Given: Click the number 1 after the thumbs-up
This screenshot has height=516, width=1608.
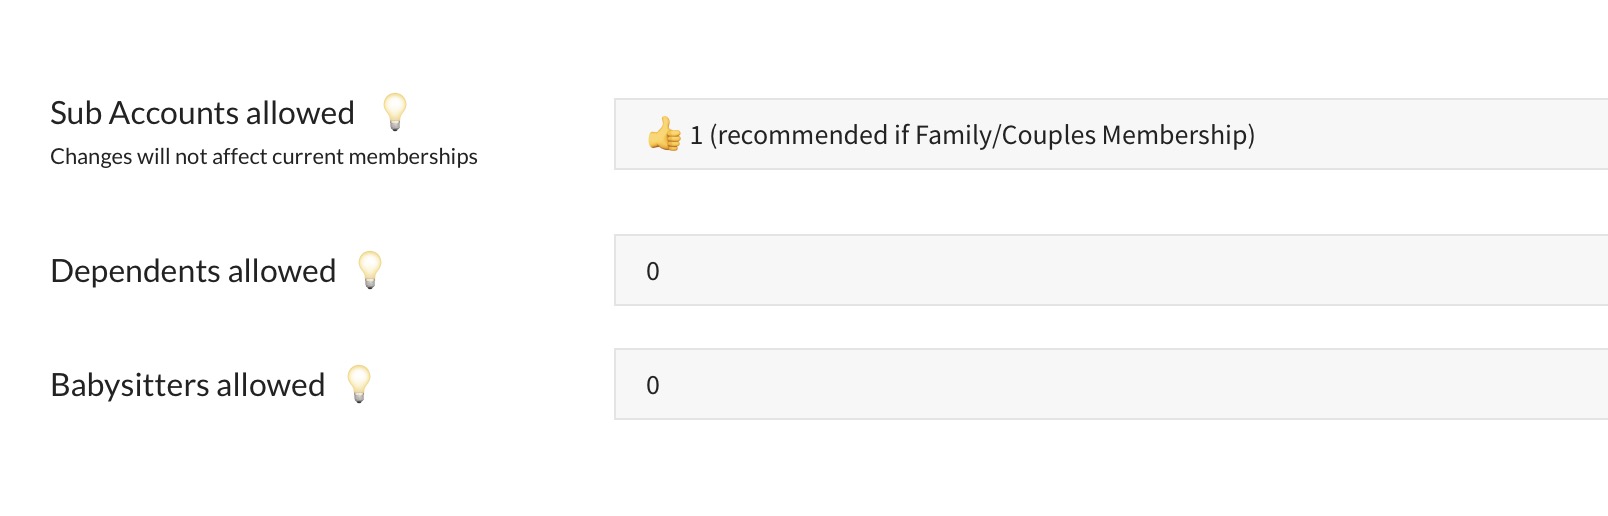Looking at the screenshot, I should point(696,135).
